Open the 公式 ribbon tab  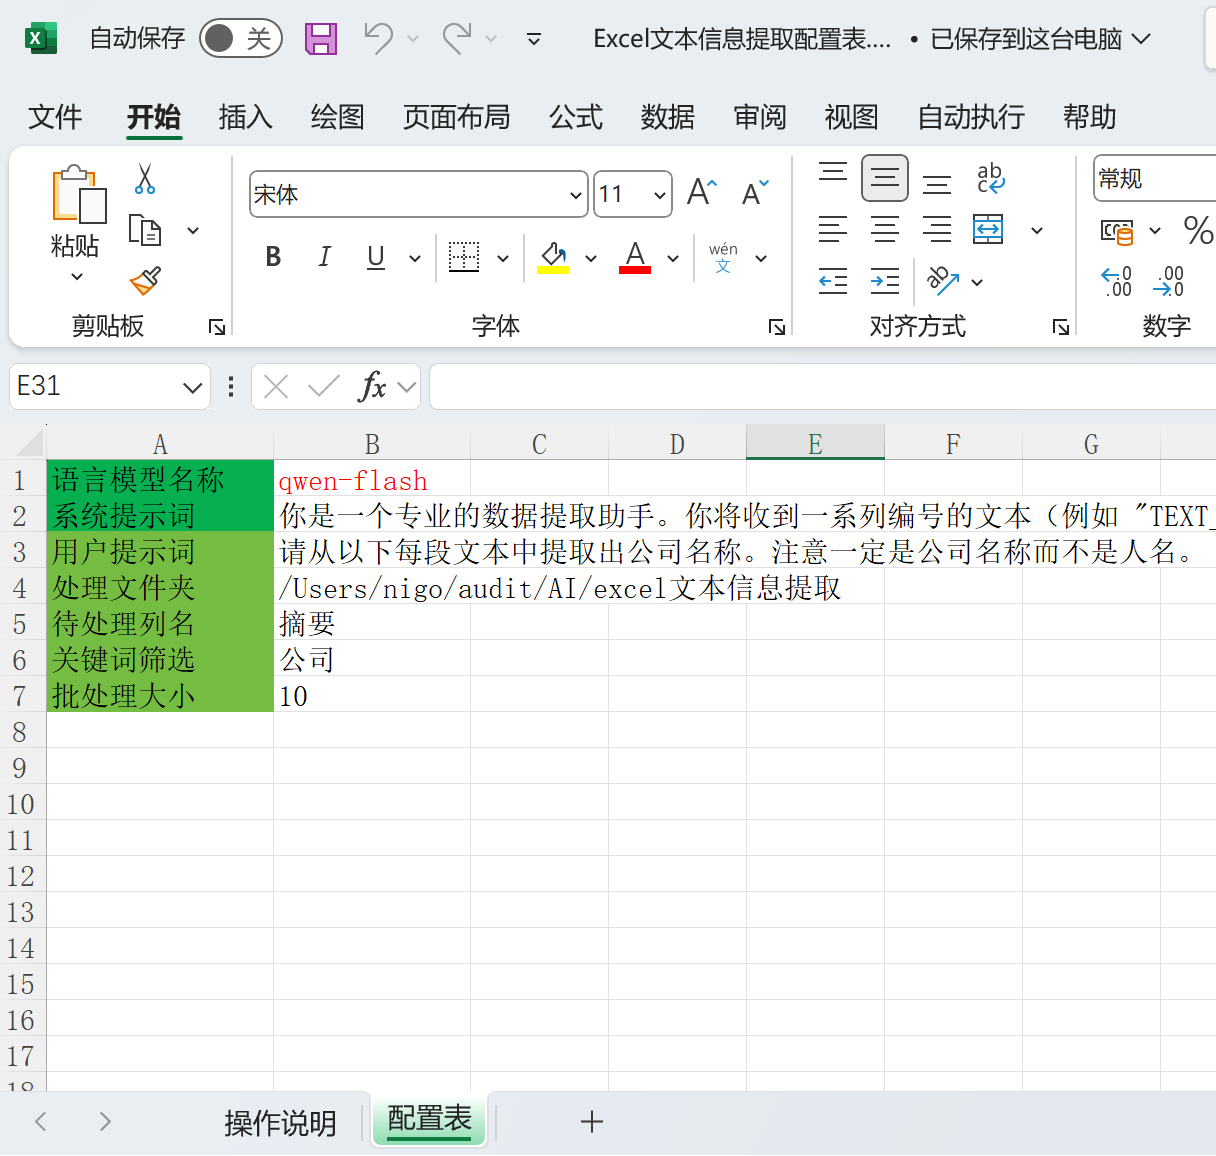575,117
